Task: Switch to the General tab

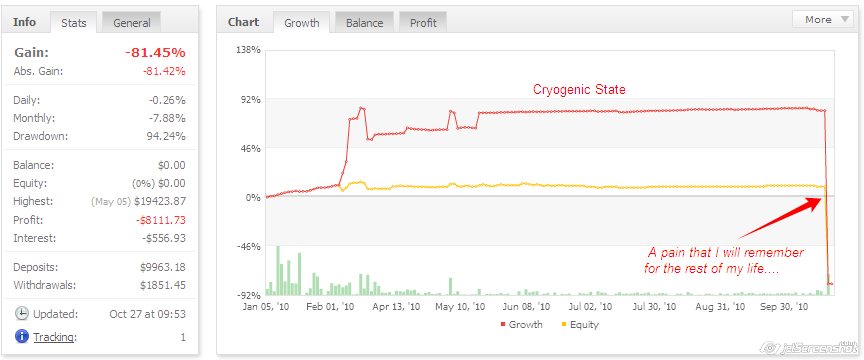Action: 132,23
